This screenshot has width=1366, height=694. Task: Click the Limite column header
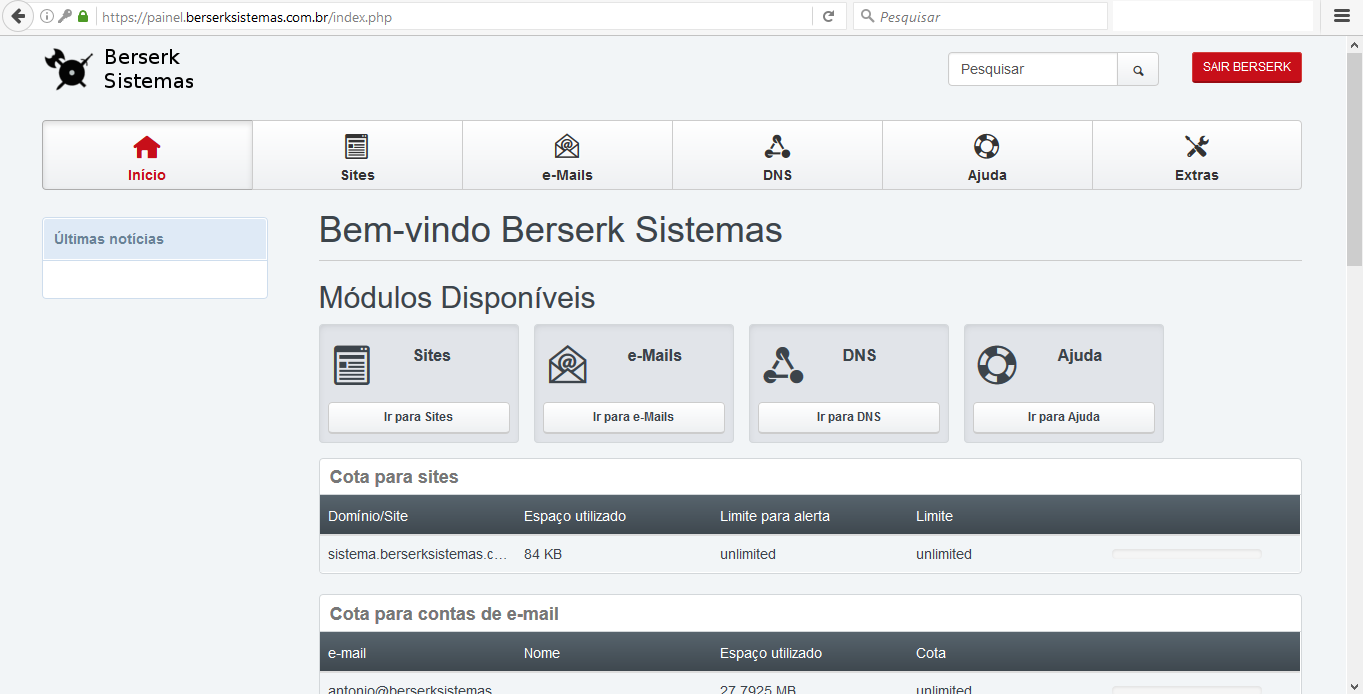tap(934, 516)
